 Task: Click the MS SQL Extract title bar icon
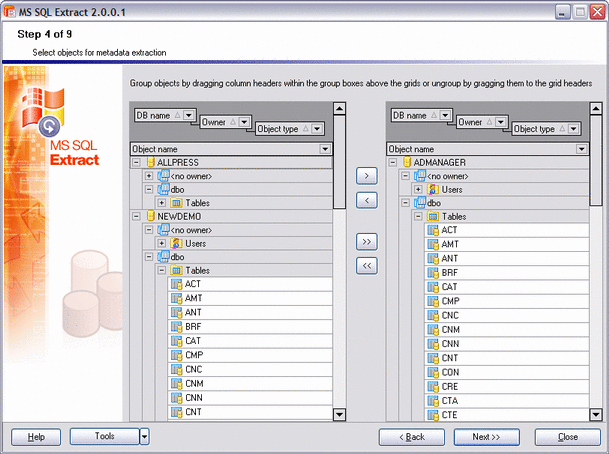9,12
